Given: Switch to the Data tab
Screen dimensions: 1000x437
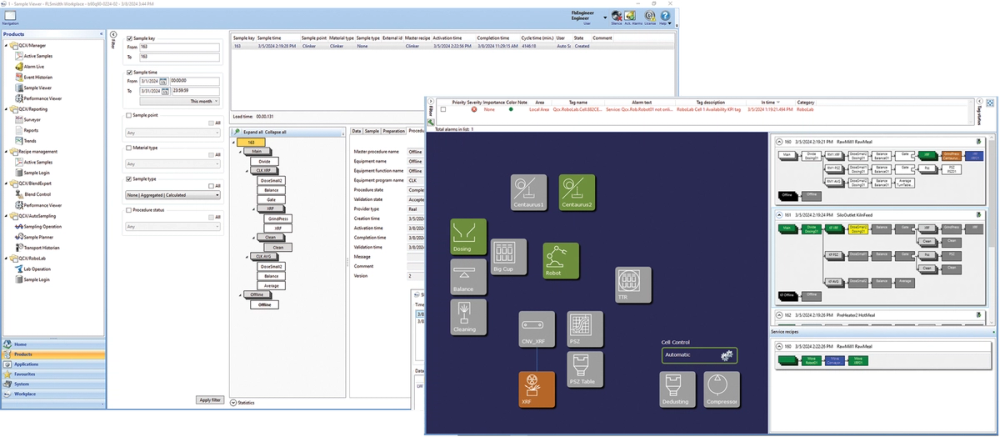Looking at the screenshot, I should coord(357,131).
